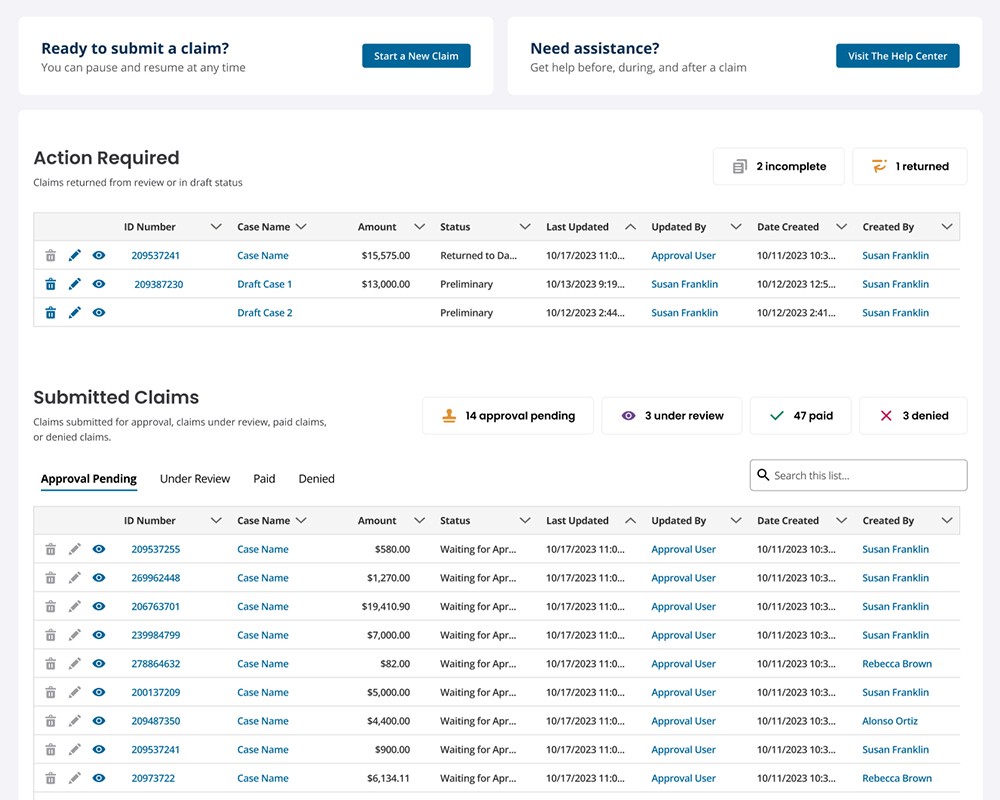This screenshot has height=800, width=1000.
Task: View the $15,575.00 Returned claim via eye icon
Action: pyautogui.click(x=99, y=255)
